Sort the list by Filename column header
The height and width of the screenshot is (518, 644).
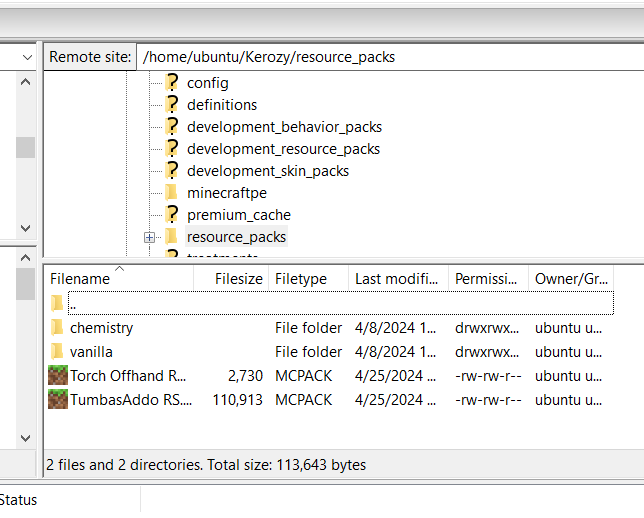80,279
